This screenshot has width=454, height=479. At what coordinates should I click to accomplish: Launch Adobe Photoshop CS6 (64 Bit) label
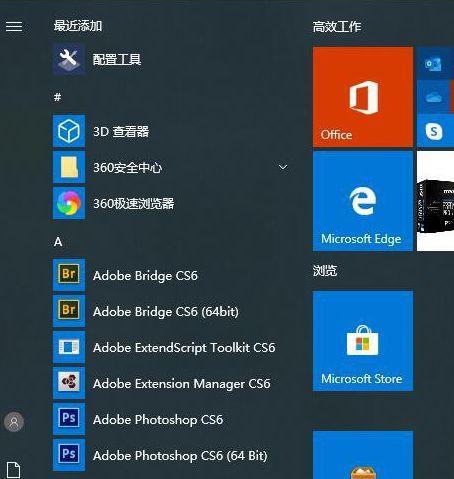point(180,456)
